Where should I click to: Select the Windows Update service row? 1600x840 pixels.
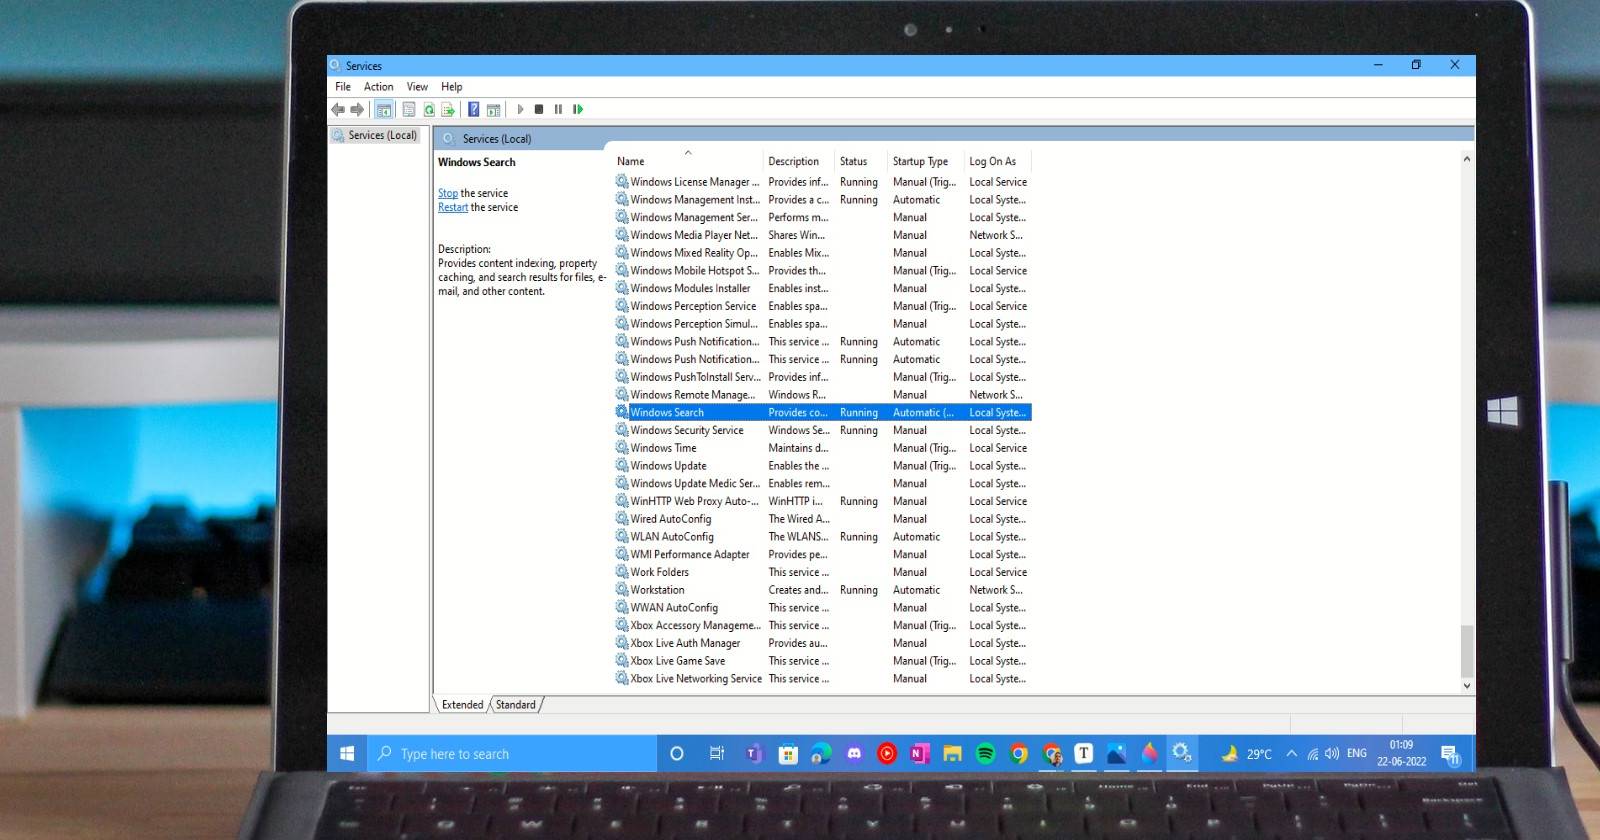click(x=668, y=466)
